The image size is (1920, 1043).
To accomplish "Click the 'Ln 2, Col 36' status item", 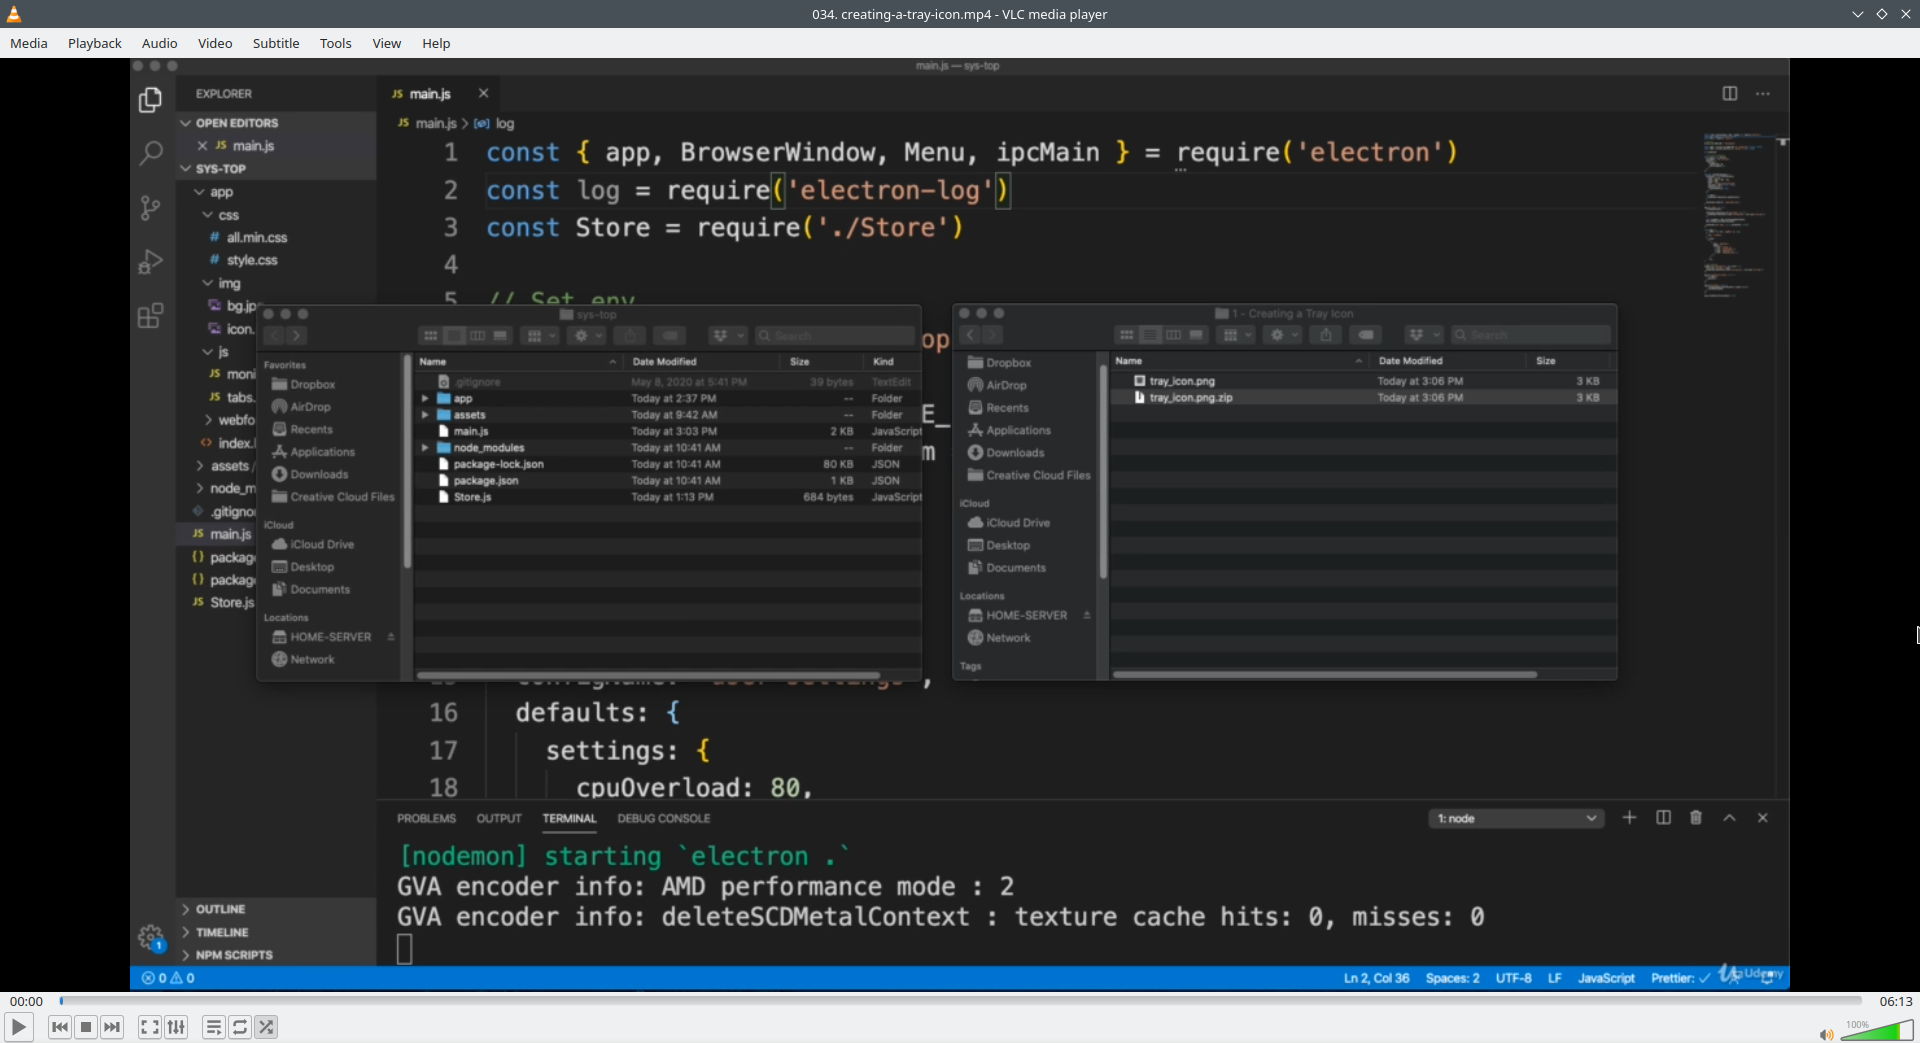I will tap(1376, 978).
